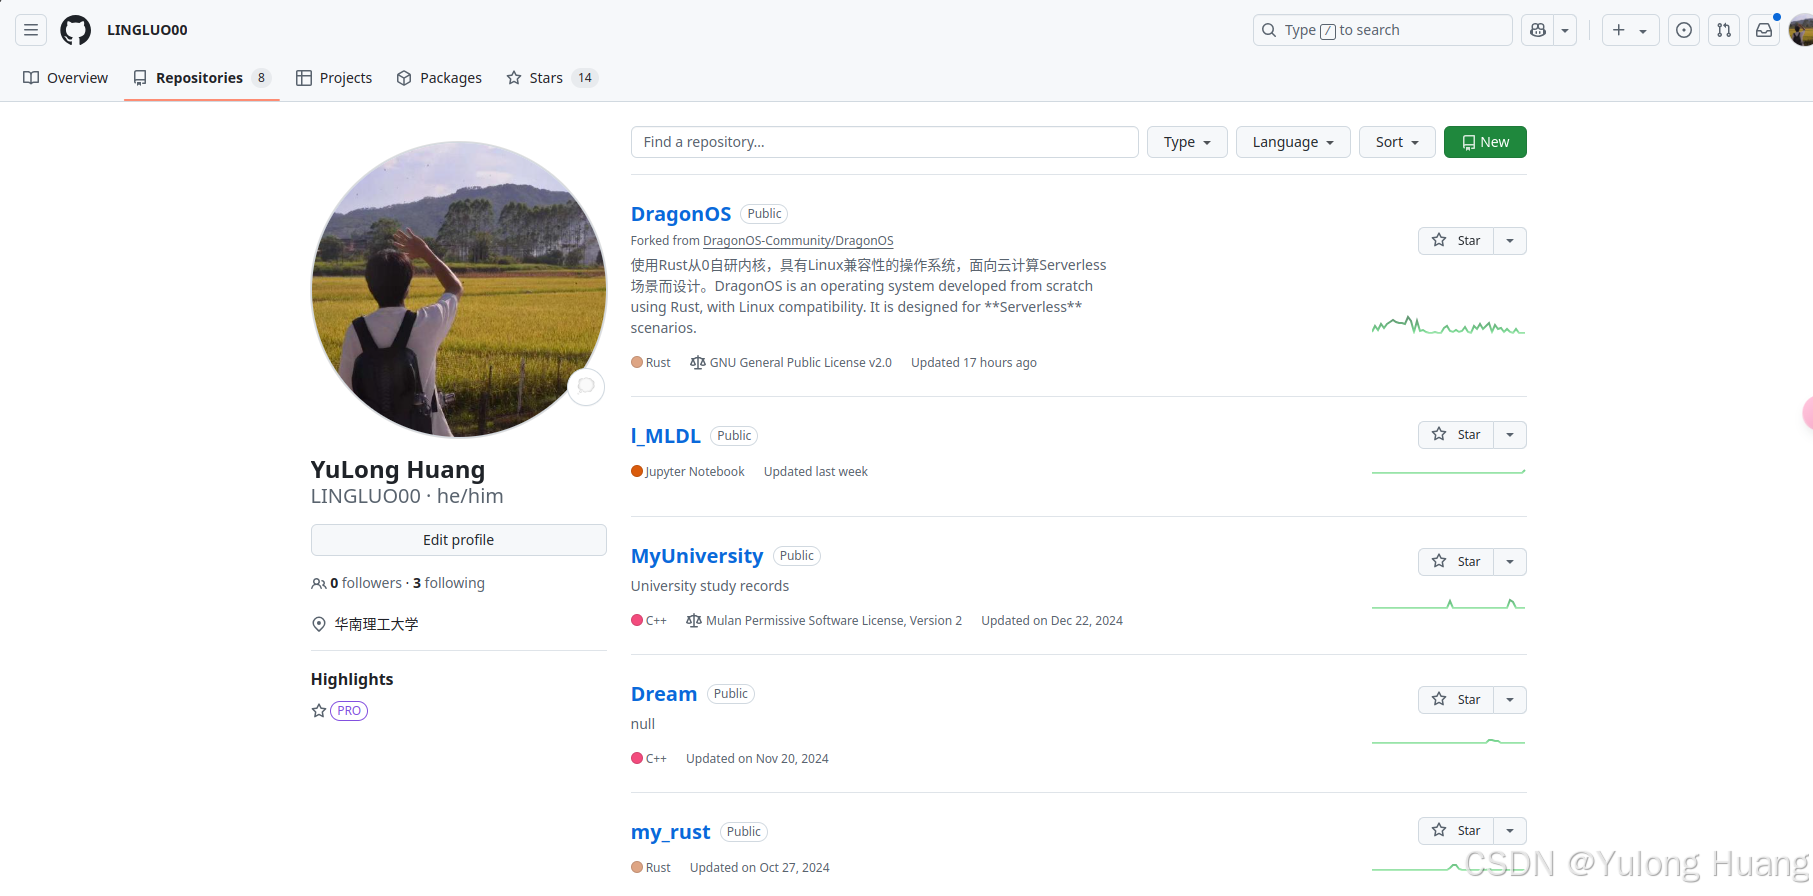
Task: View the MyUniversity activity sparkline
Action: (x=1448, y=604)
